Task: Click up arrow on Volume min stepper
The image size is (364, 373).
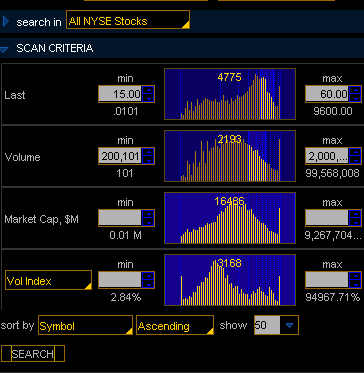Action: tap(148, 152)
